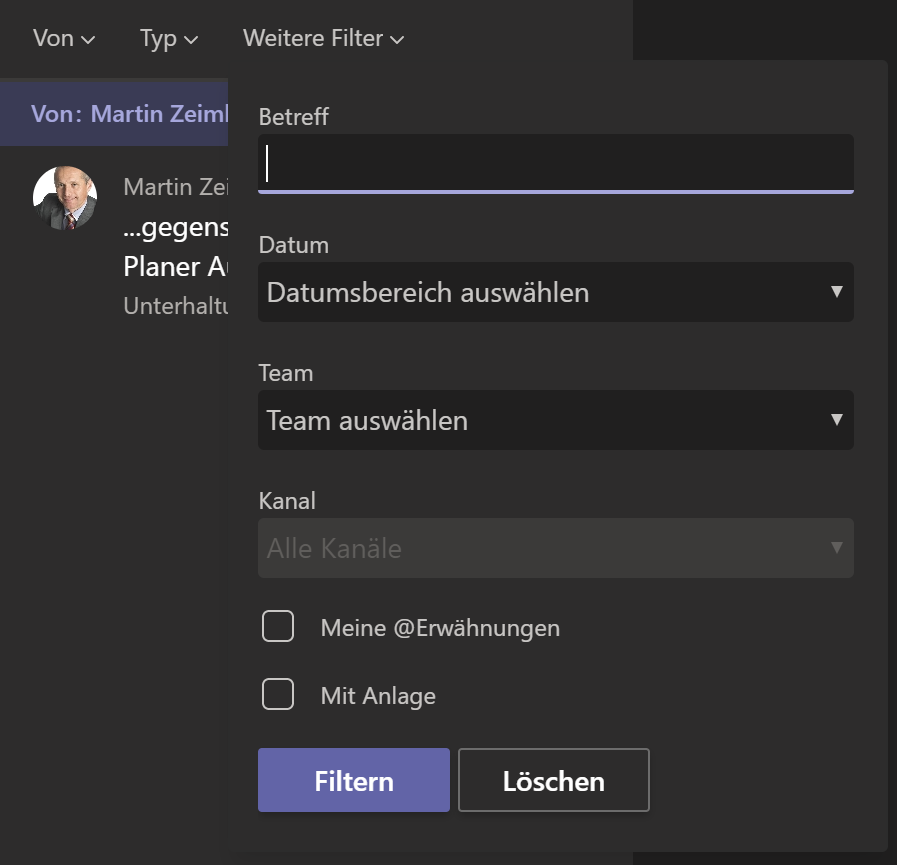
Task: Open the Typ filter dropdown
Action: (x=168, y=39)
